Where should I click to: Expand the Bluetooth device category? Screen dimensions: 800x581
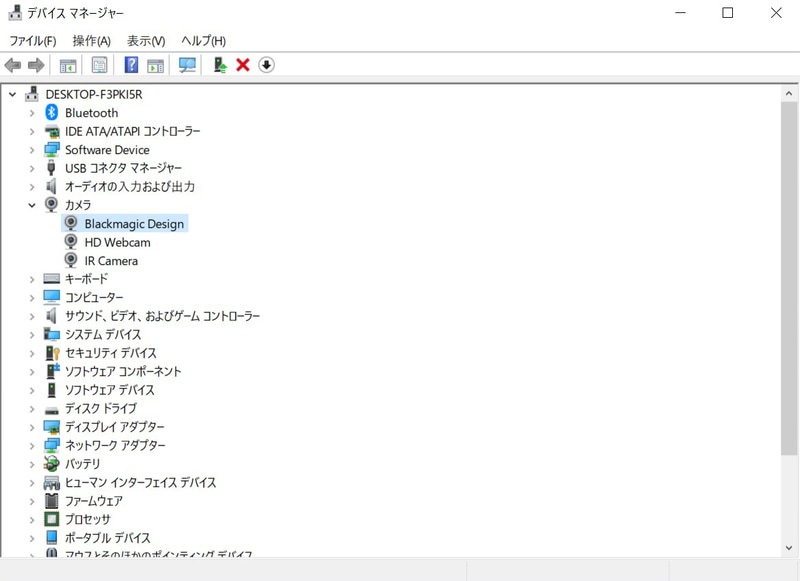coord(33,113)
